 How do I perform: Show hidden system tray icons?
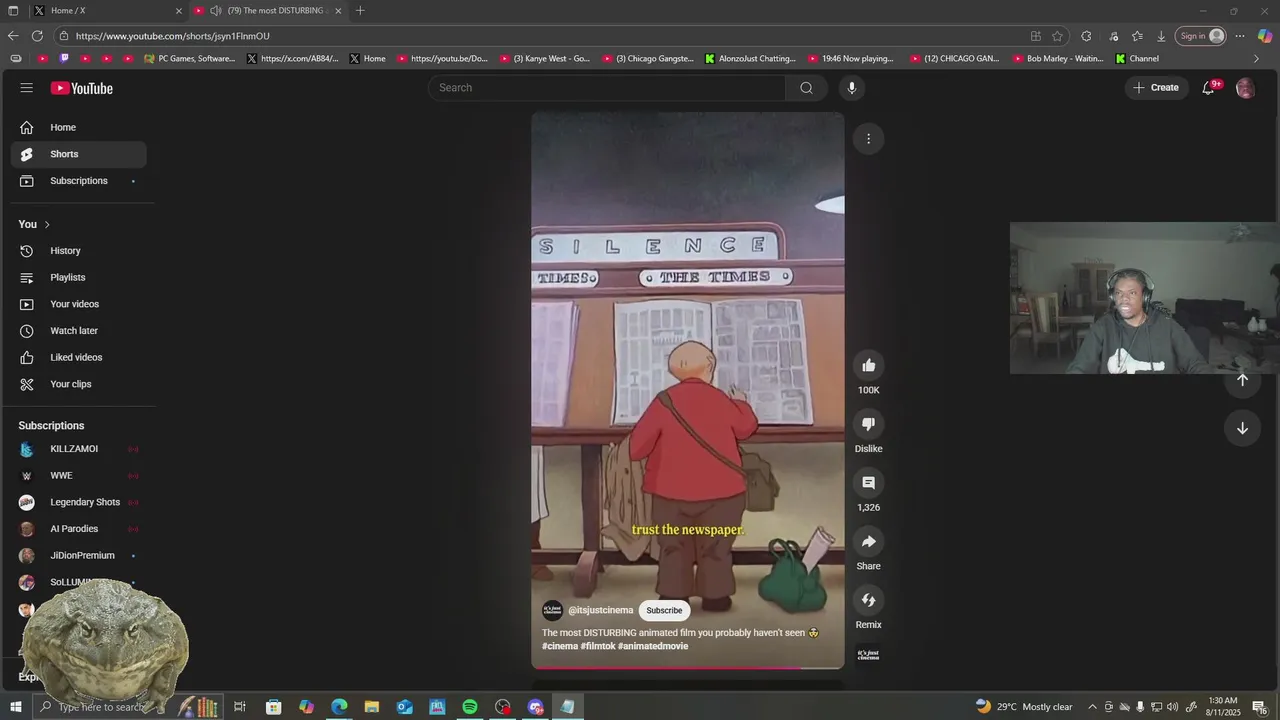1092,707
